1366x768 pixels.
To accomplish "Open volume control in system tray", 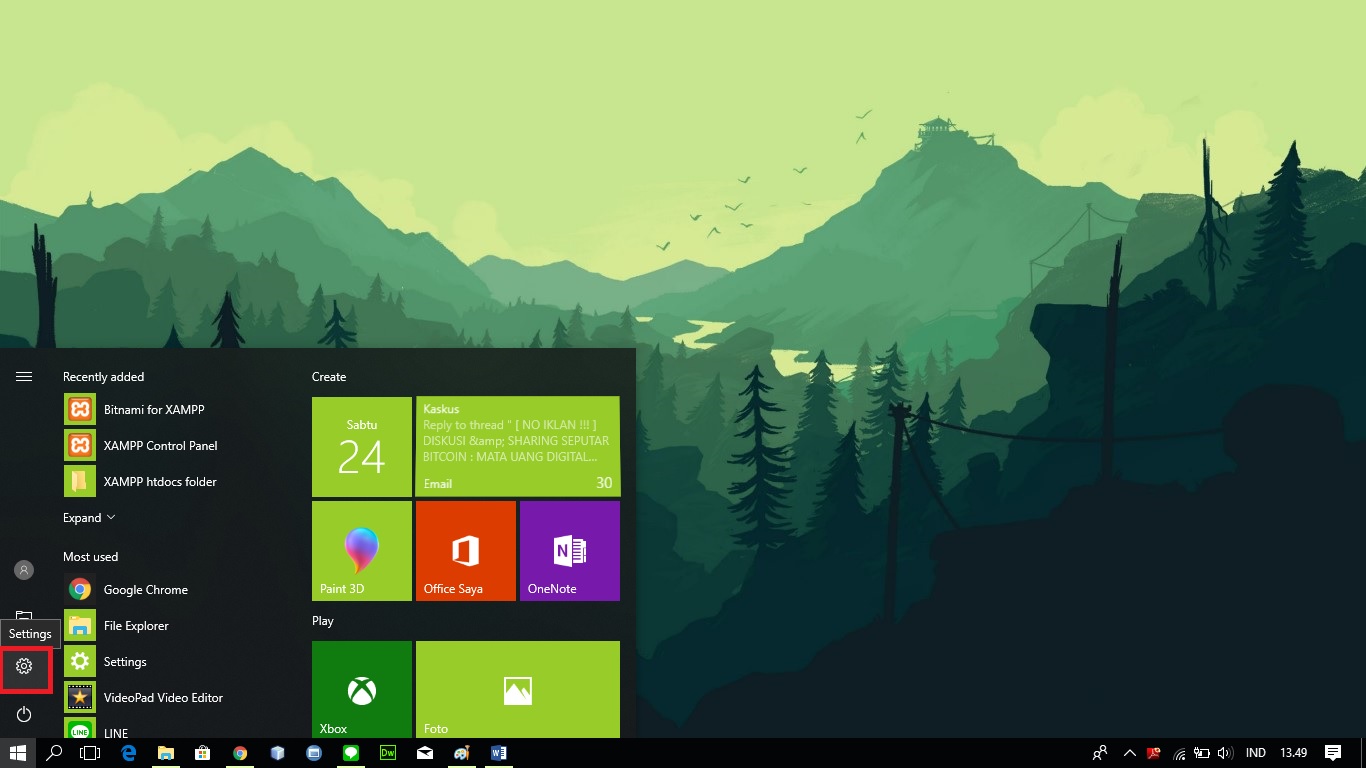I will click(1225, 753).
